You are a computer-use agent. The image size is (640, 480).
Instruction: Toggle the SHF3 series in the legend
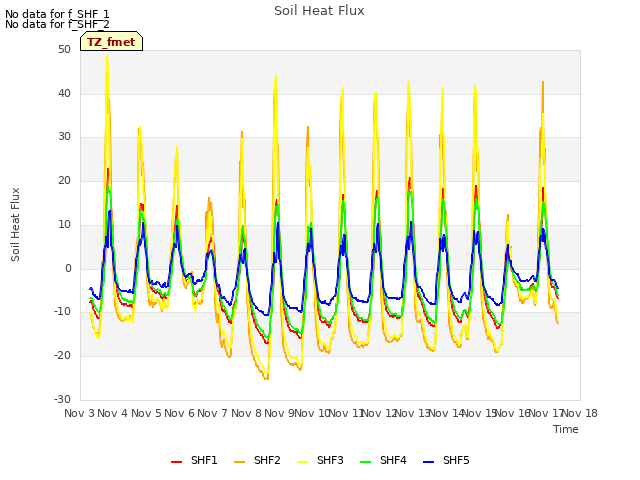click(320, 460)
